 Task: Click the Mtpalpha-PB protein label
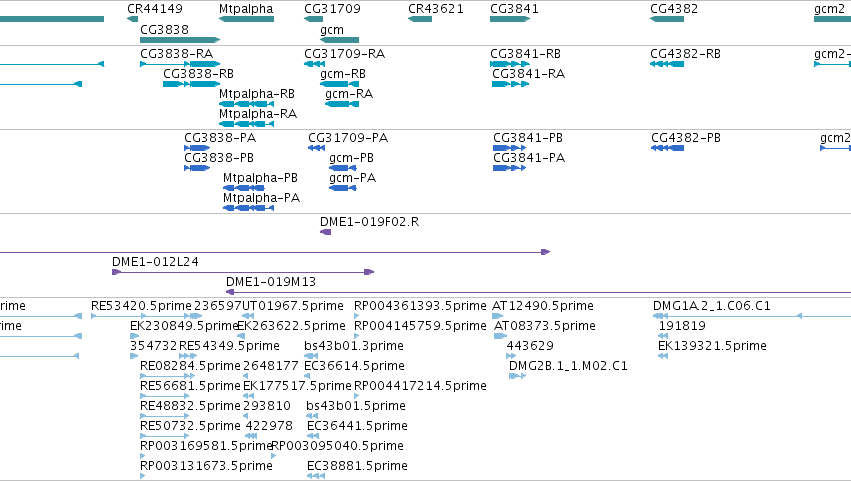[261, 178]
